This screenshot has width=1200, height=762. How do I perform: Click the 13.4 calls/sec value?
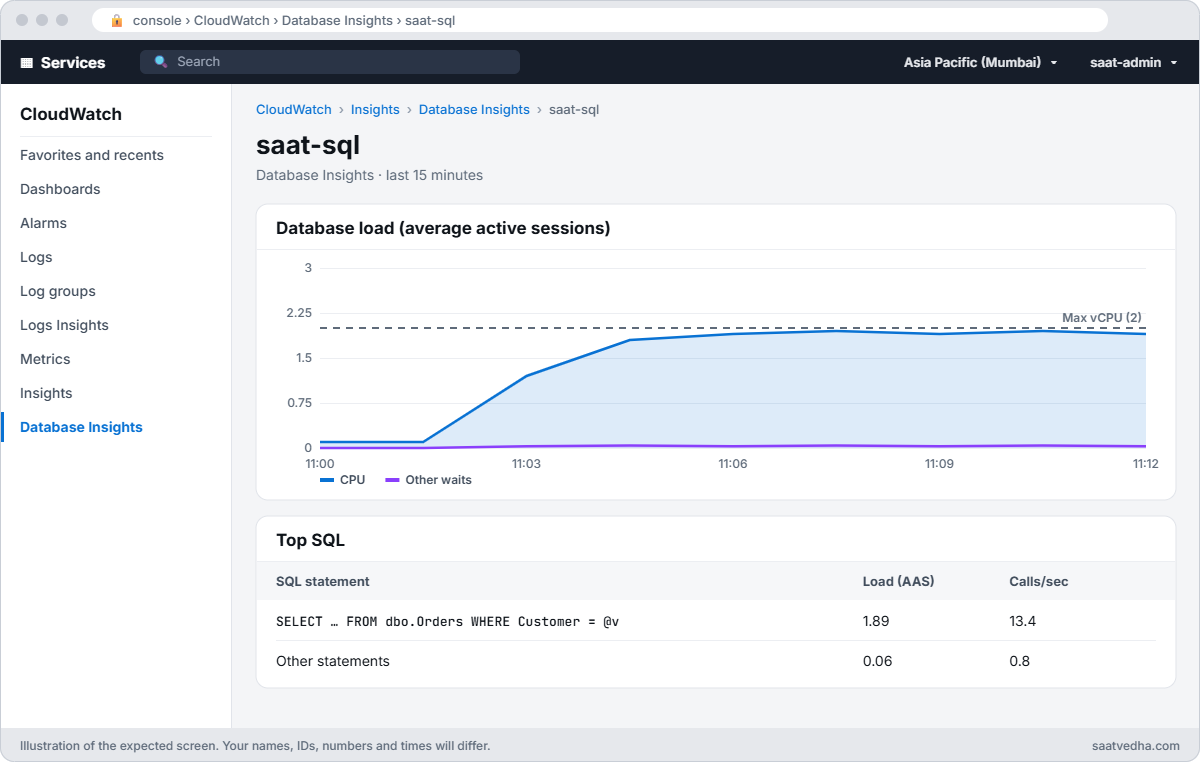pyautogui.click(x=1023, y=621)
